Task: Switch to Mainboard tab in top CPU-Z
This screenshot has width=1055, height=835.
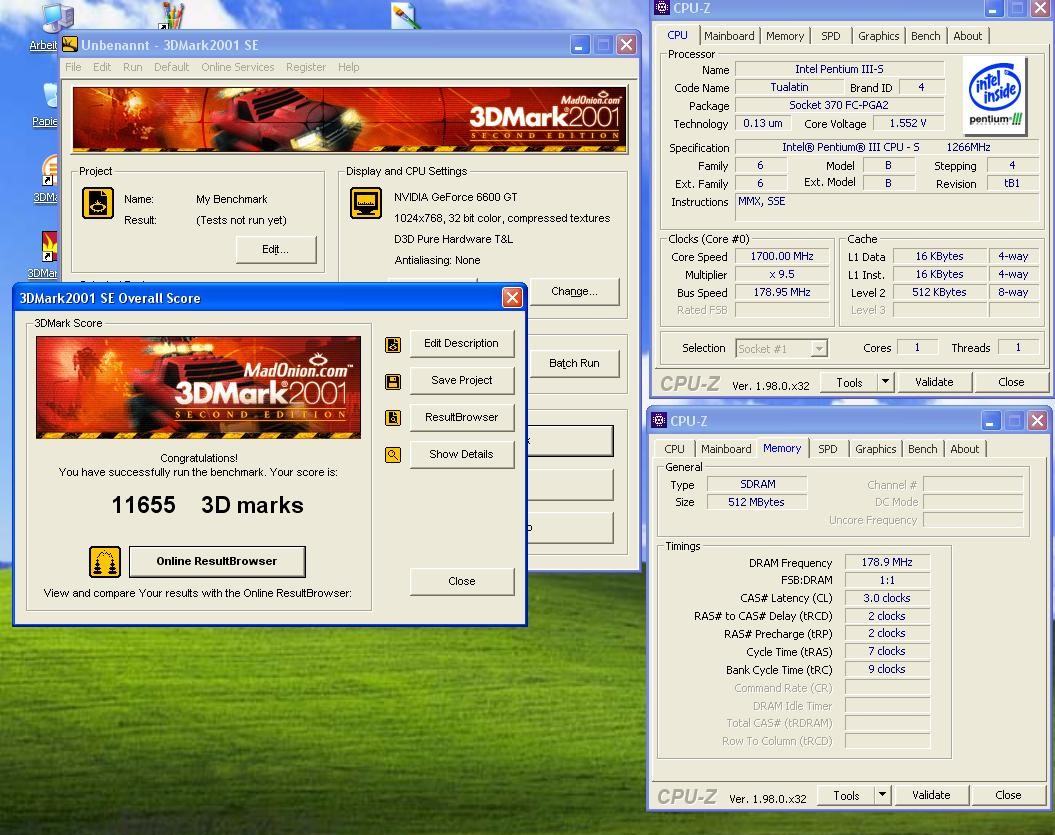Action: 729,36
